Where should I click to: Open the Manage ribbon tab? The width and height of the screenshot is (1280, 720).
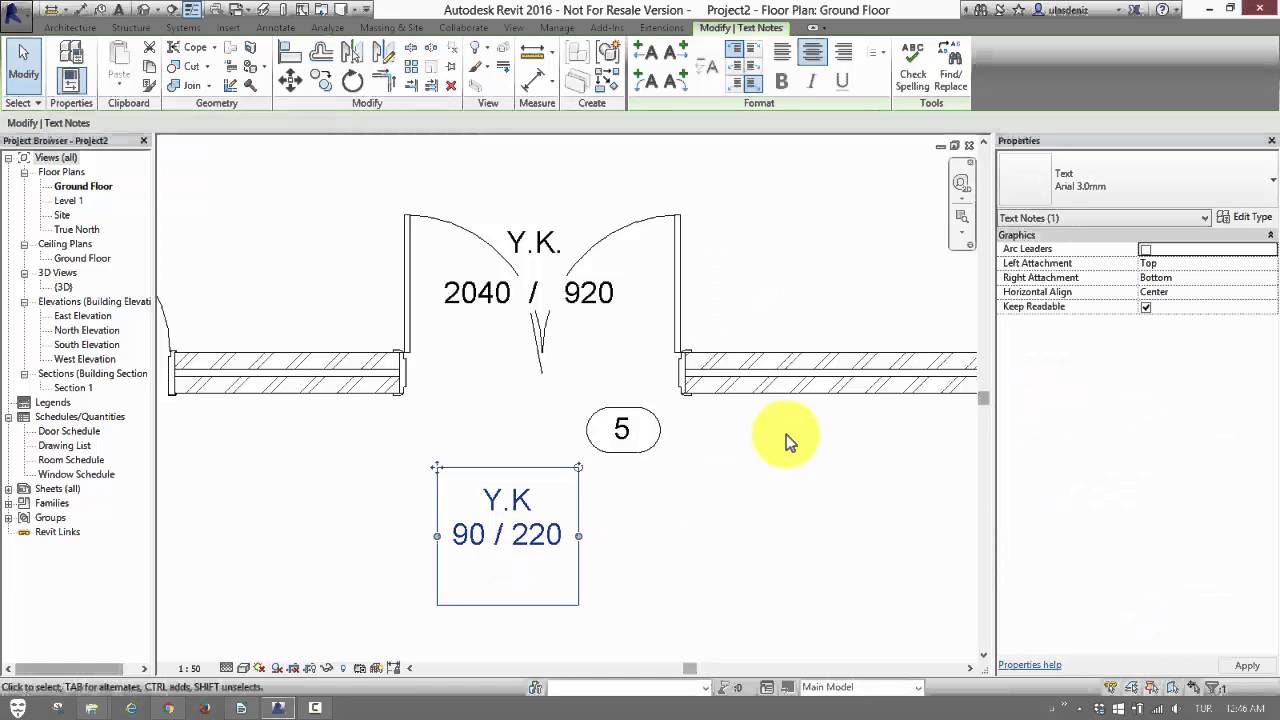click(x=557, y=28)
